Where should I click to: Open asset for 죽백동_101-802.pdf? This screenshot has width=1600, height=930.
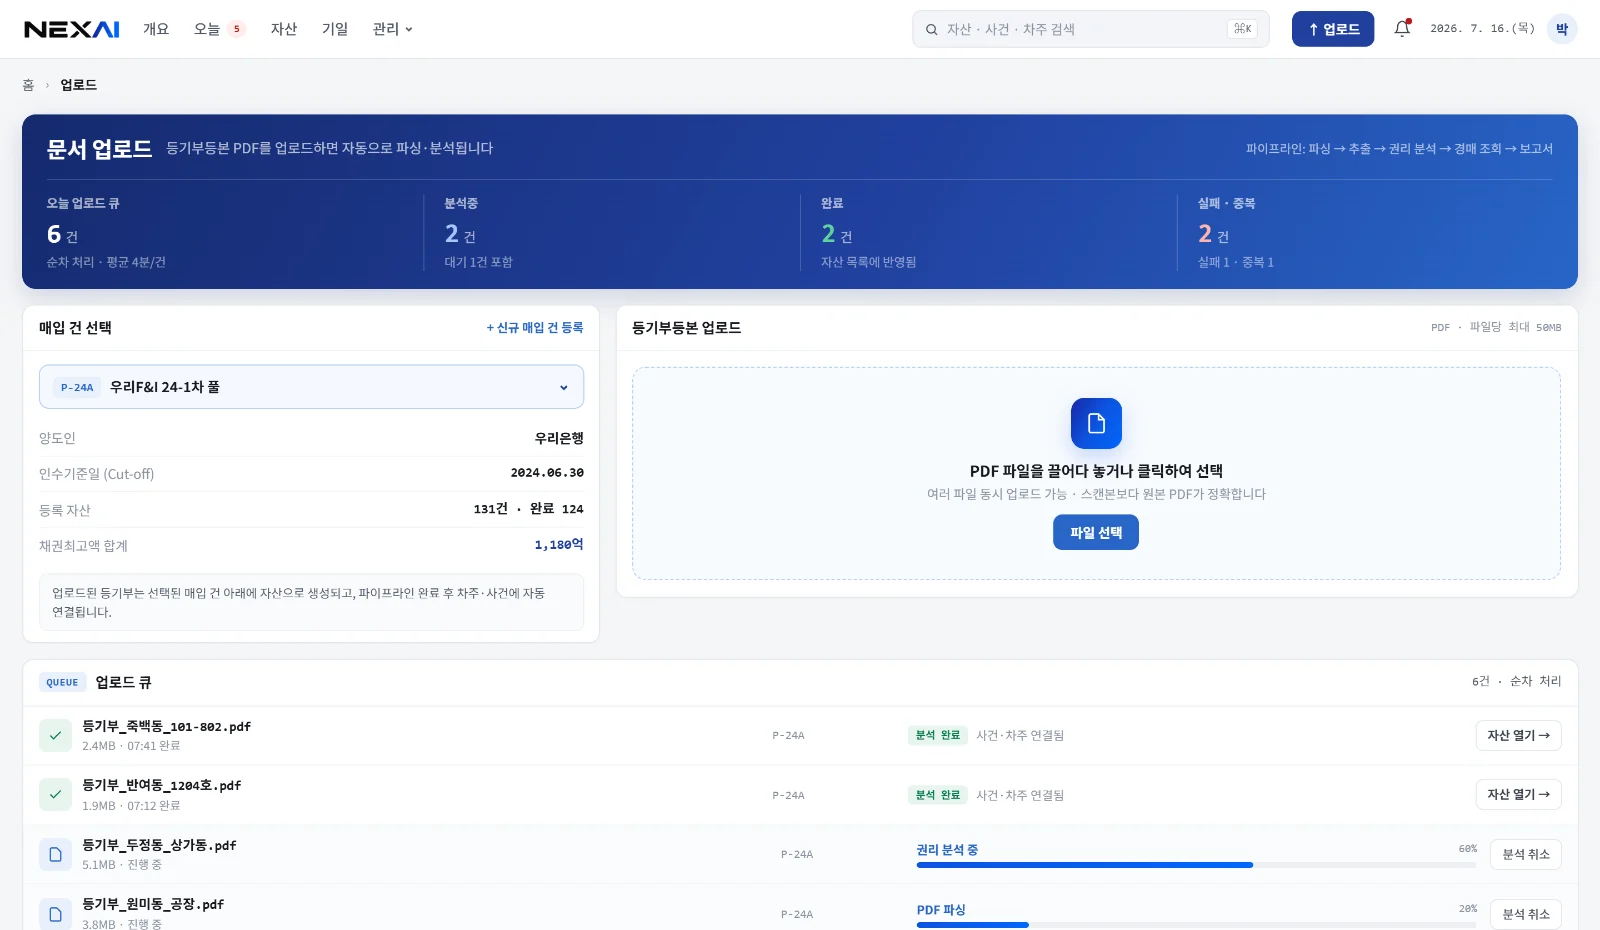click(1518, 735)
